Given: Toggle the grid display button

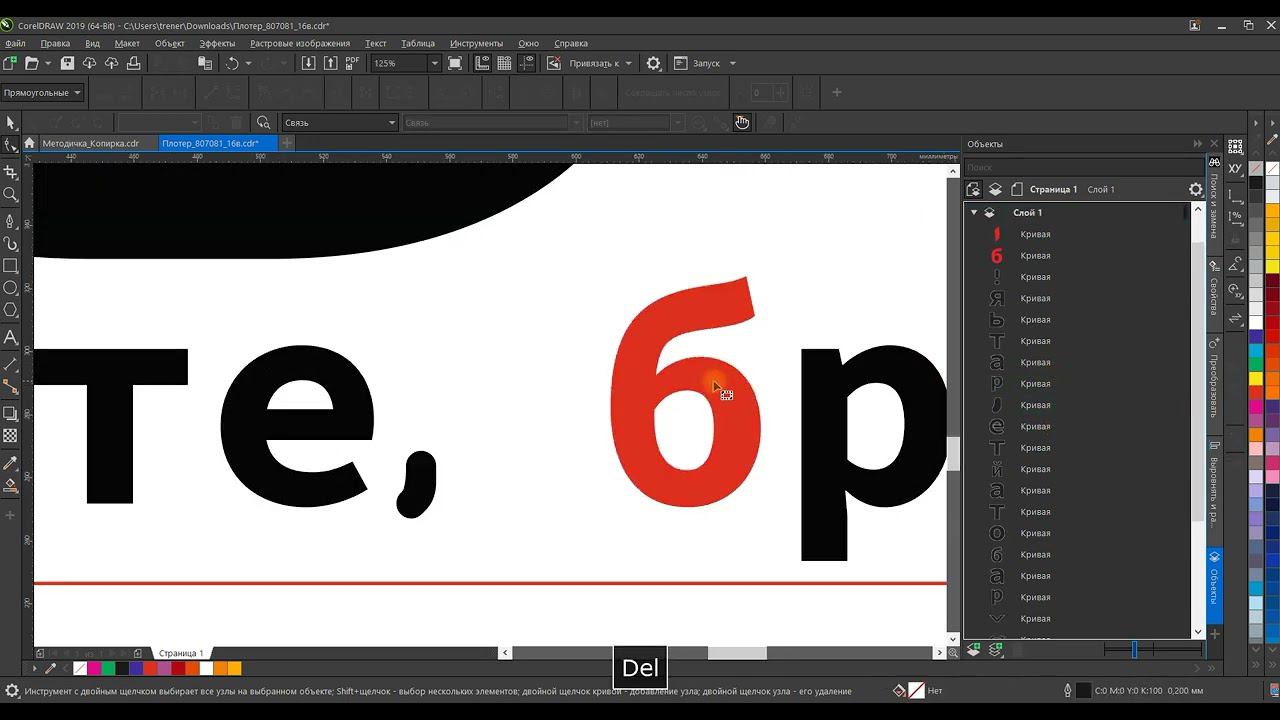Looking at the screenshot, I should [x=505, y=63].
